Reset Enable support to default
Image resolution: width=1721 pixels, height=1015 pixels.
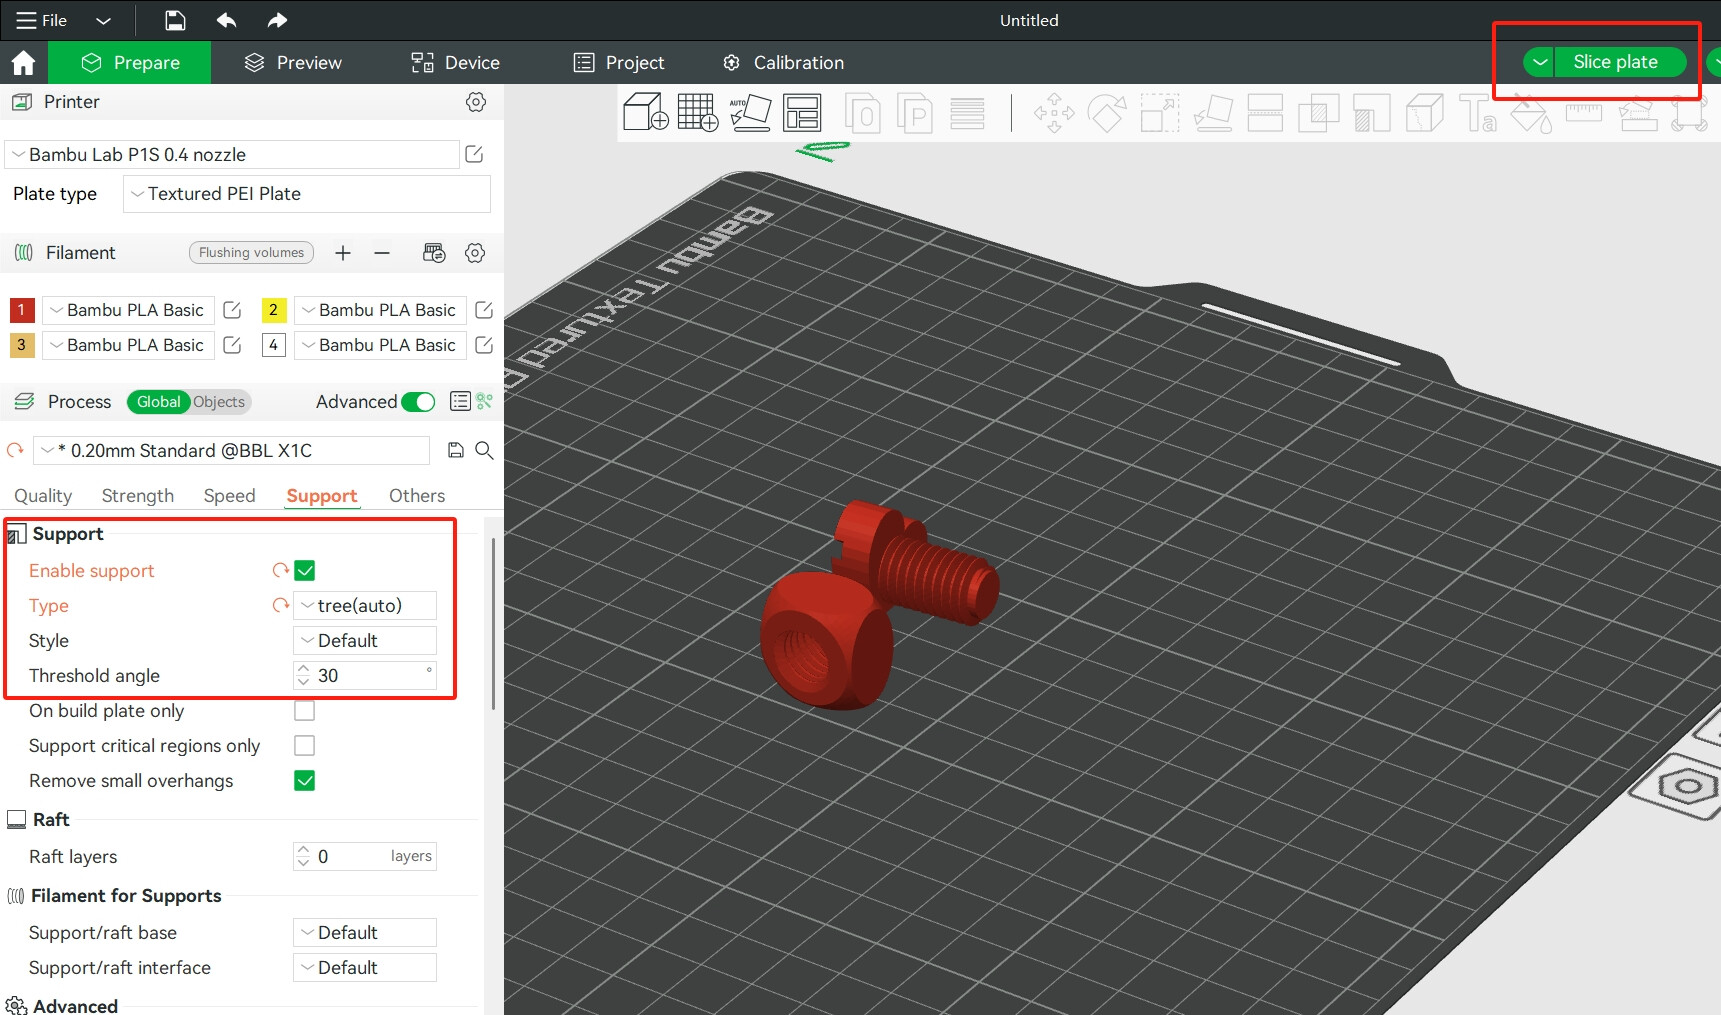point(281,570)
